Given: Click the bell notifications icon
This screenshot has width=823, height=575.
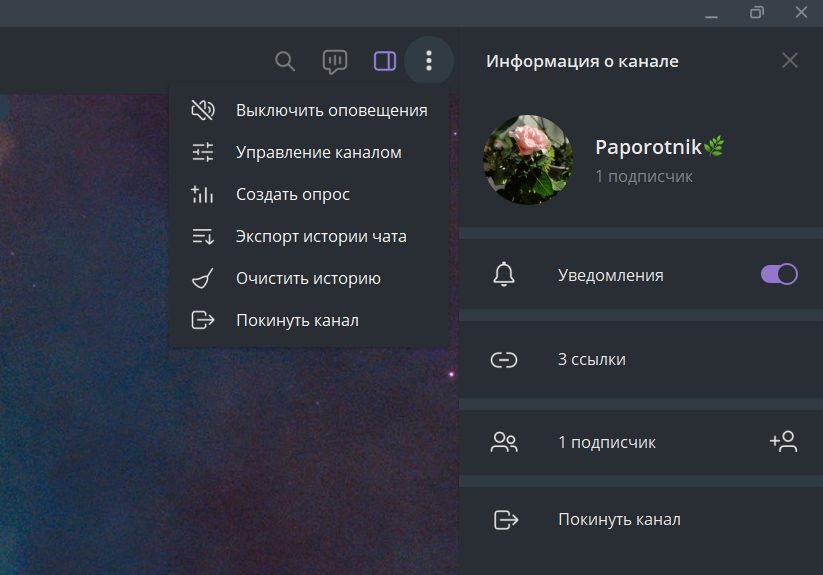Looking at the screenshot, I should pyautogui.click(x=504, y=274).
